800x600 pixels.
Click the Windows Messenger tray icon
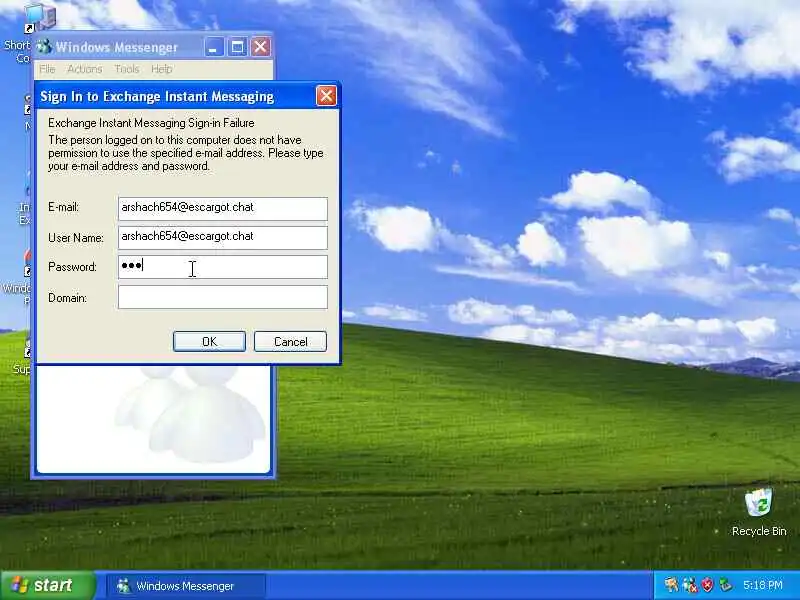tap(690, 585)
